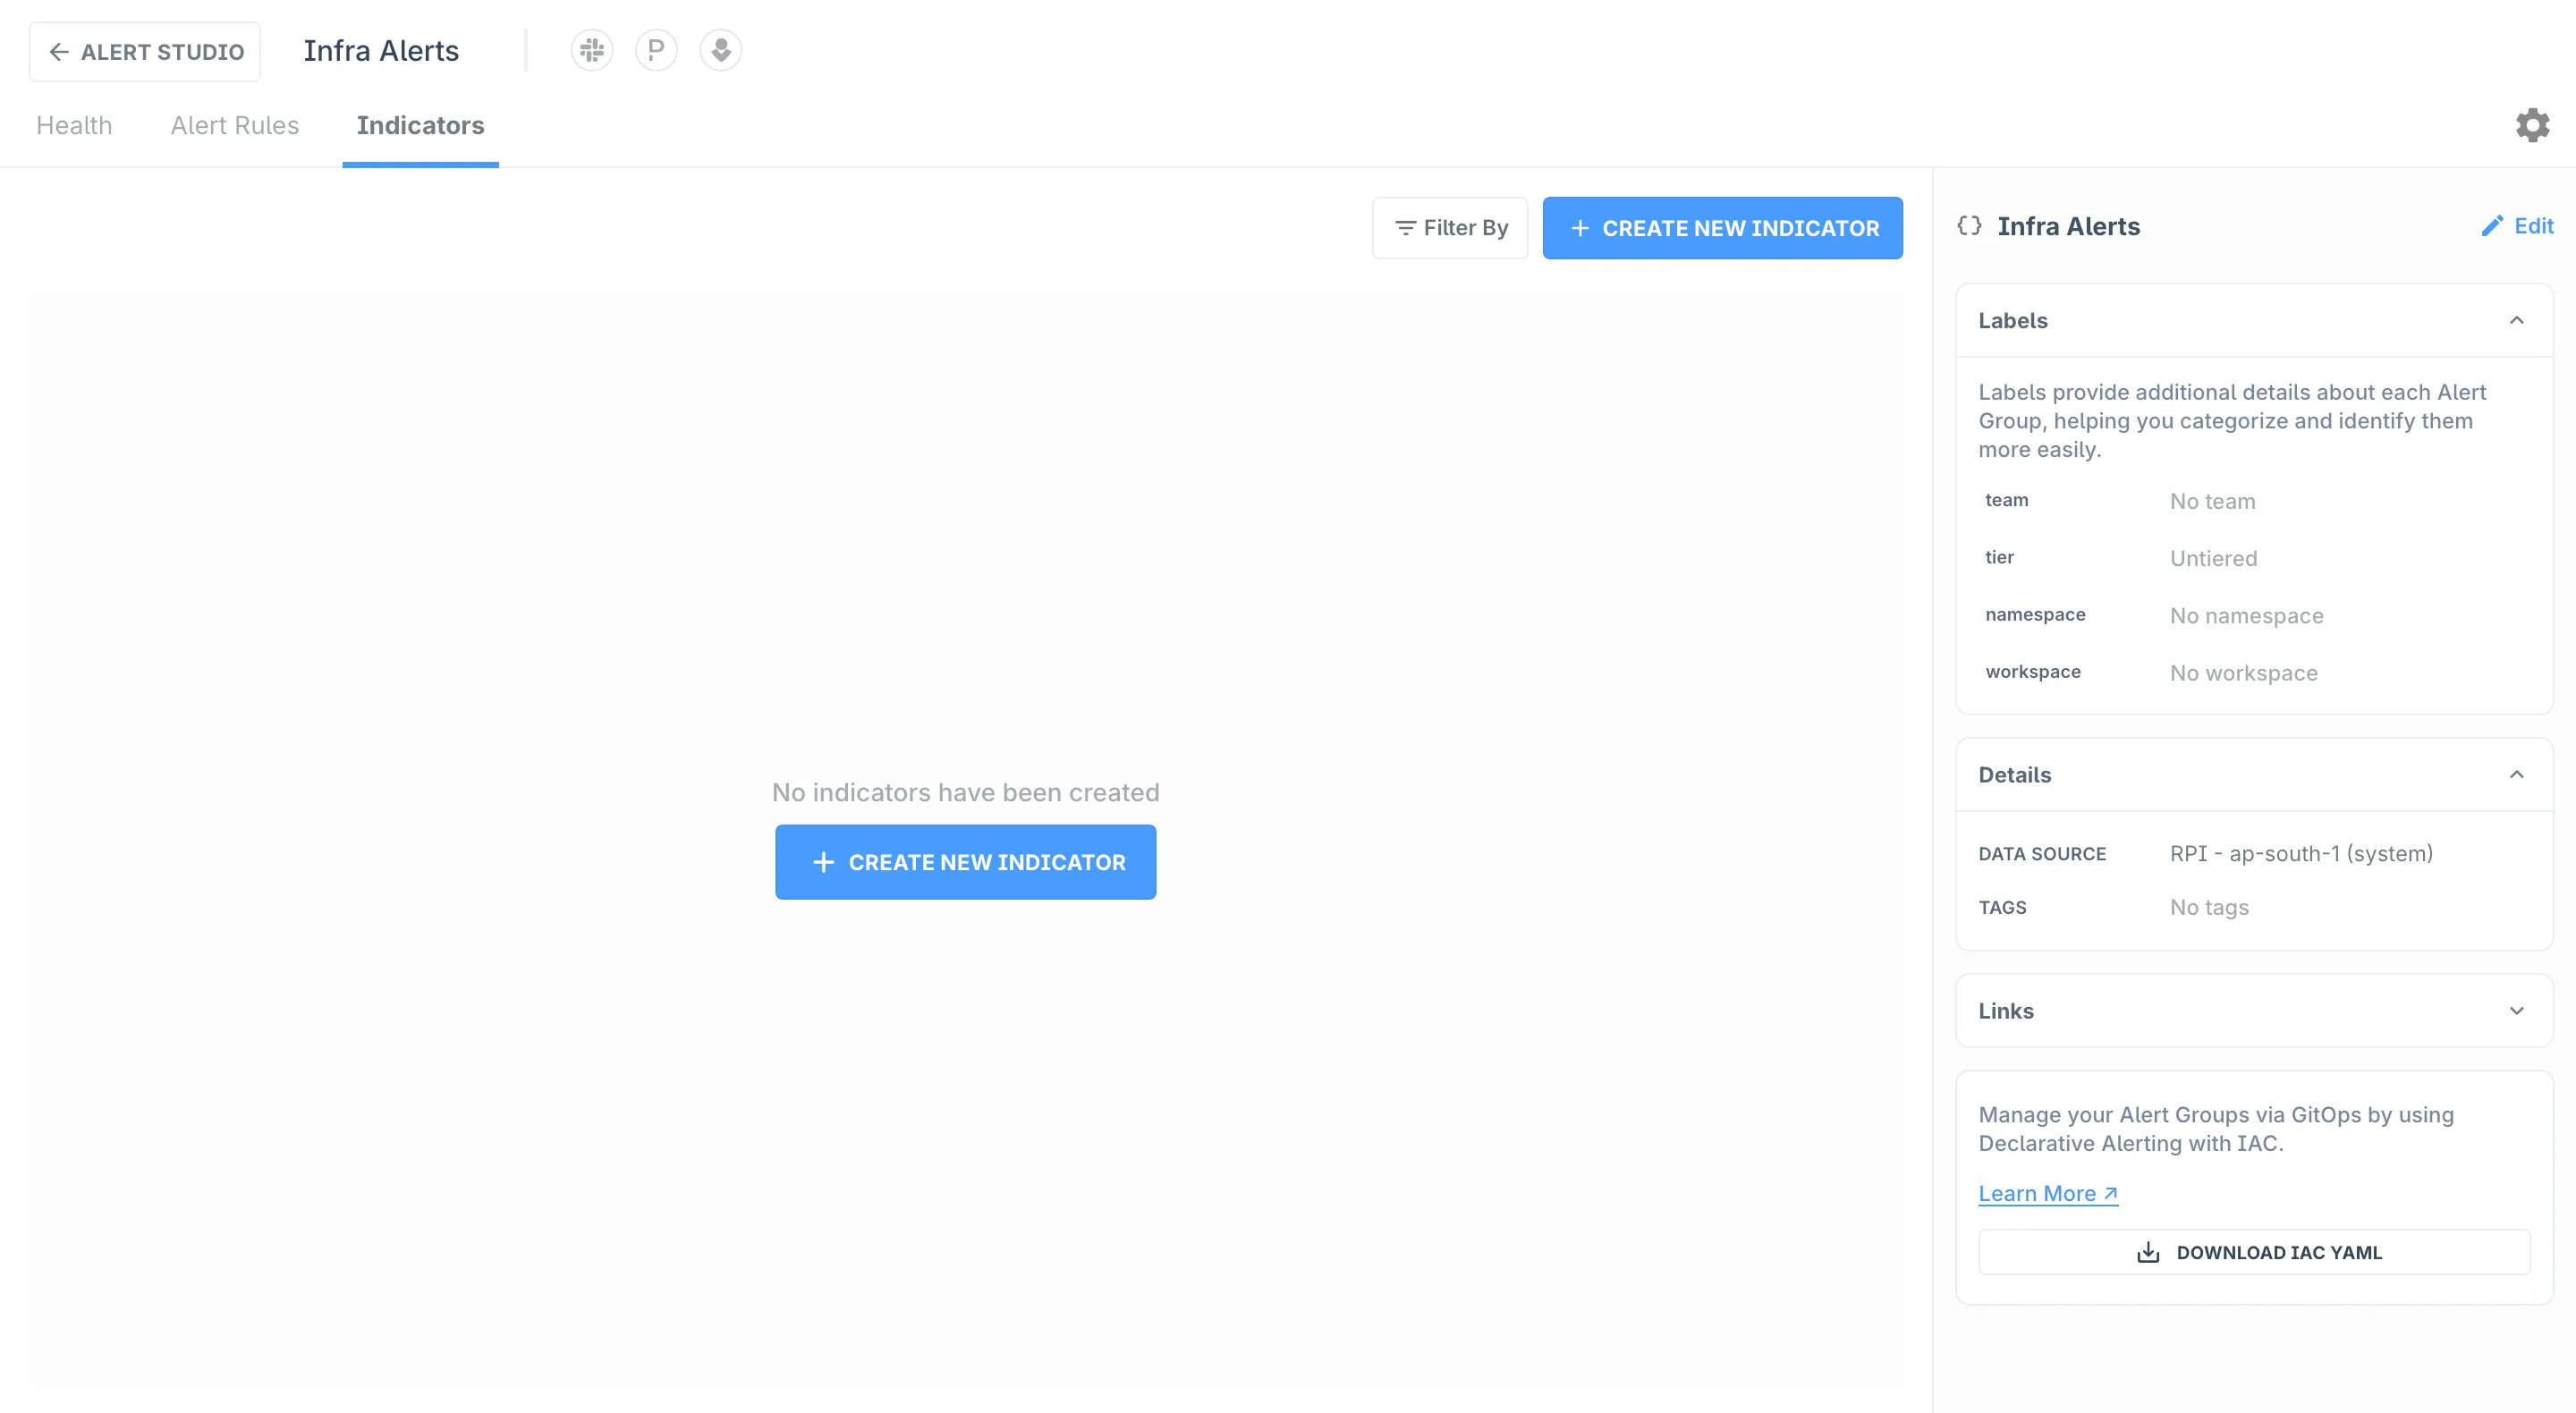Expand the Links section
Screen dimensions: 2576x1413
coord(2516,1010)
